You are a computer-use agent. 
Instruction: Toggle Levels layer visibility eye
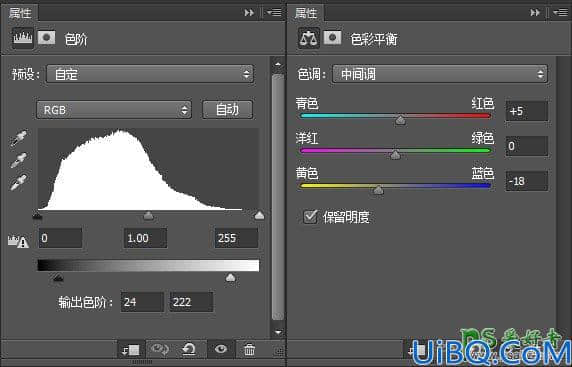[221, 349]
